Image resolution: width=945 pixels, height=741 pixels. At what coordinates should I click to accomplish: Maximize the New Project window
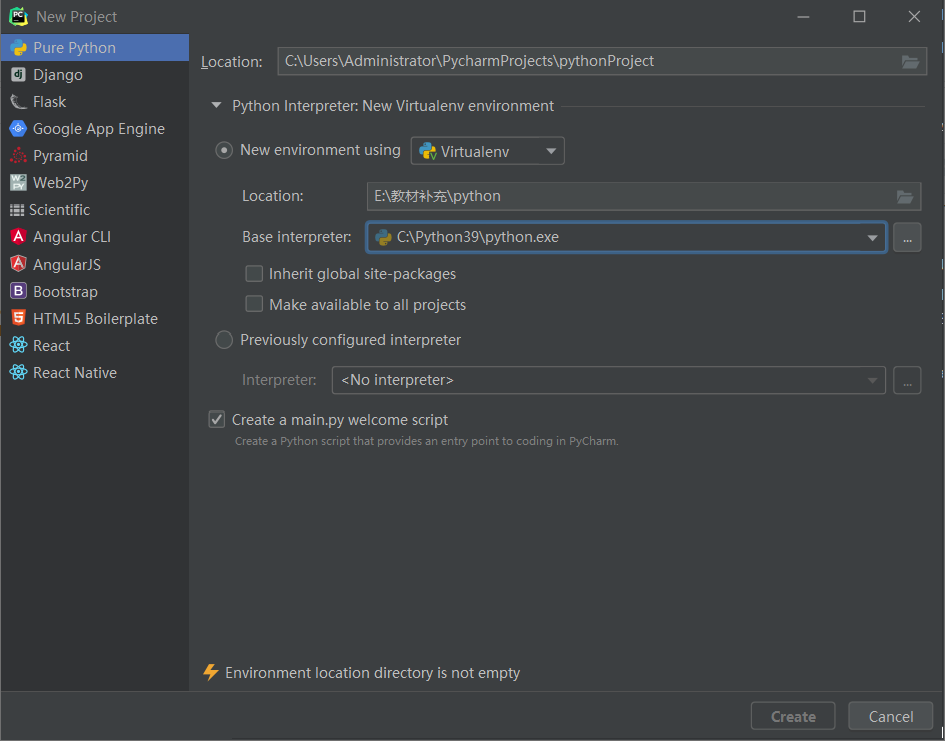[x=859, y=16]
